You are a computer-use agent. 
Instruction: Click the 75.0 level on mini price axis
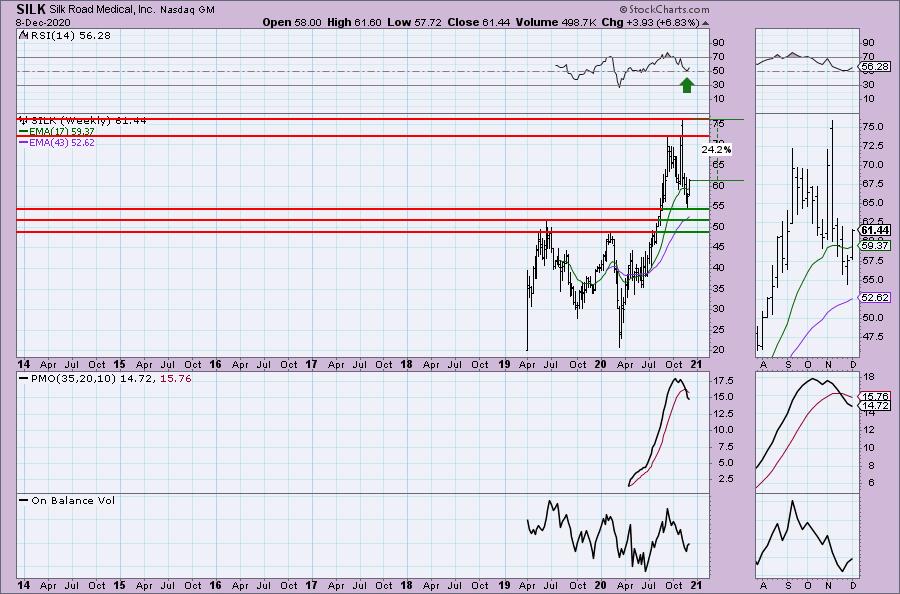pyautogui.click(x=872, y=126)
